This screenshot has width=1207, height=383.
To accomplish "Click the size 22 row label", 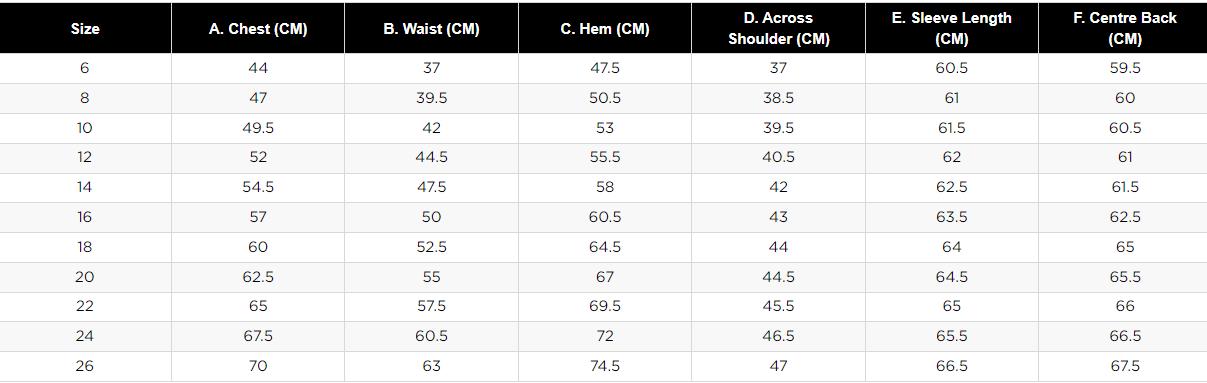I will (85, 306).
